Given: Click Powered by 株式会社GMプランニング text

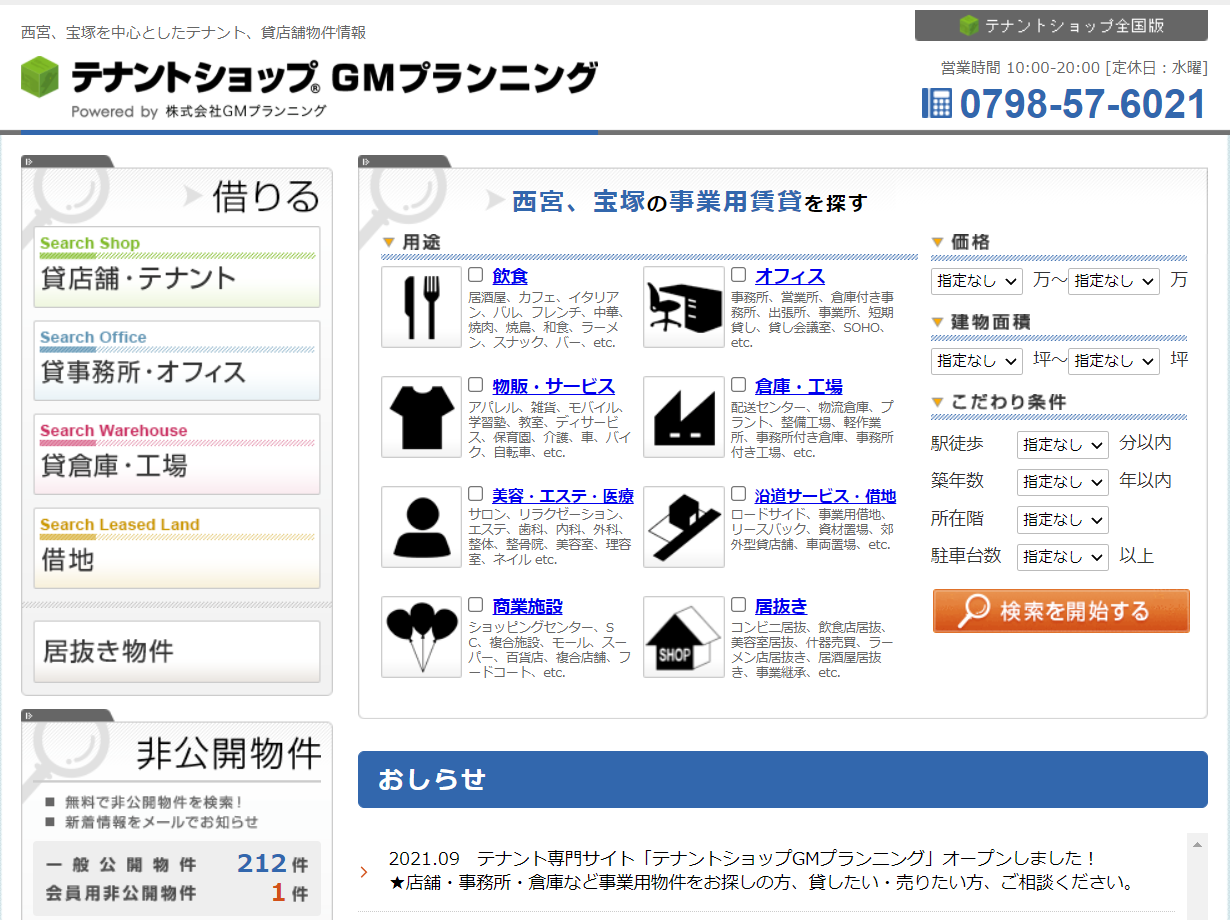Looking at the screenshot, I should [199, 111].
